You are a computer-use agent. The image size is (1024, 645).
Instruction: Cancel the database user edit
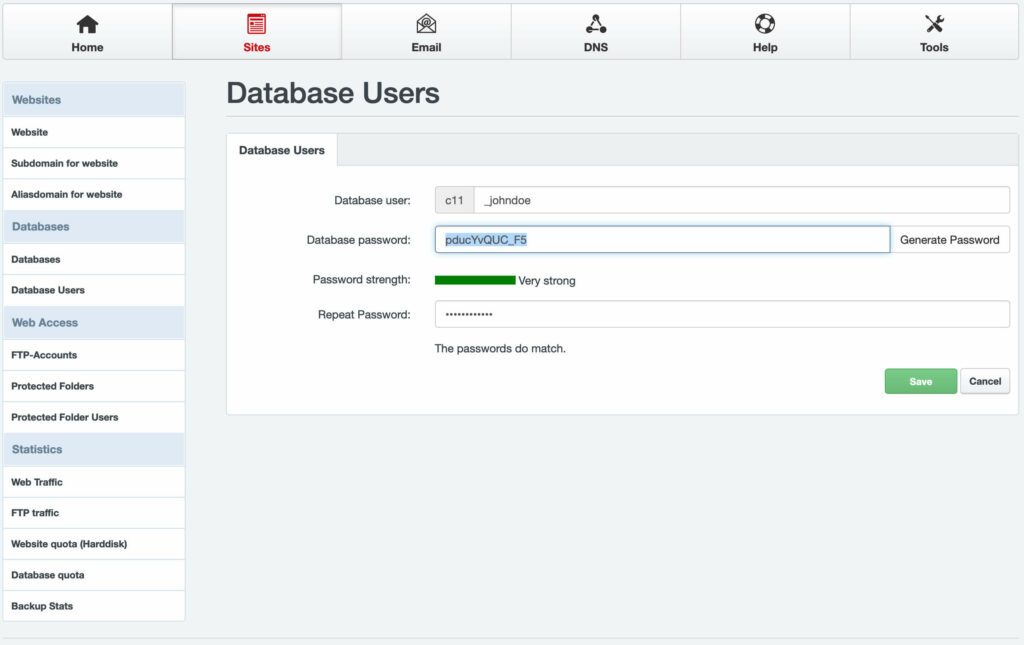coord(984,380)
